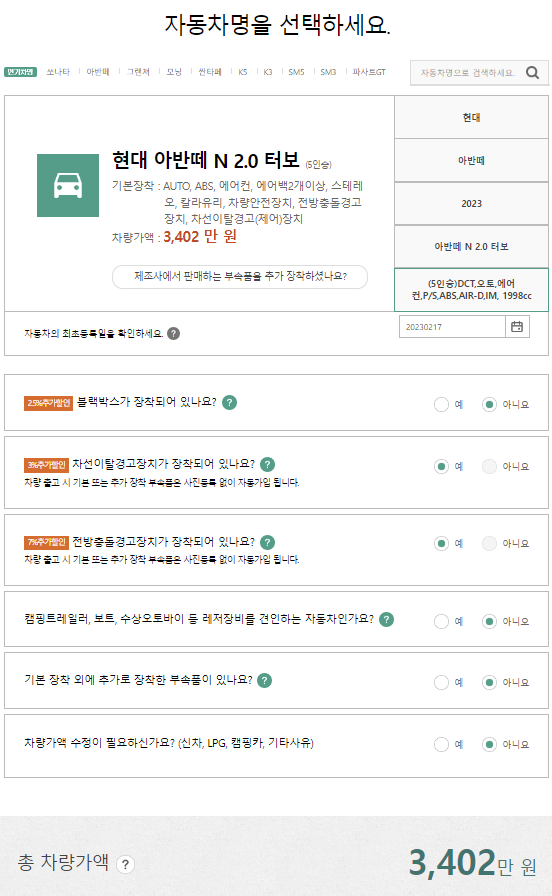The height and width of the screenshot is (896, 552).
Task: Select 예 for 추가 장착 부속품
Action: pyautogui.click(x=441, y=682)
